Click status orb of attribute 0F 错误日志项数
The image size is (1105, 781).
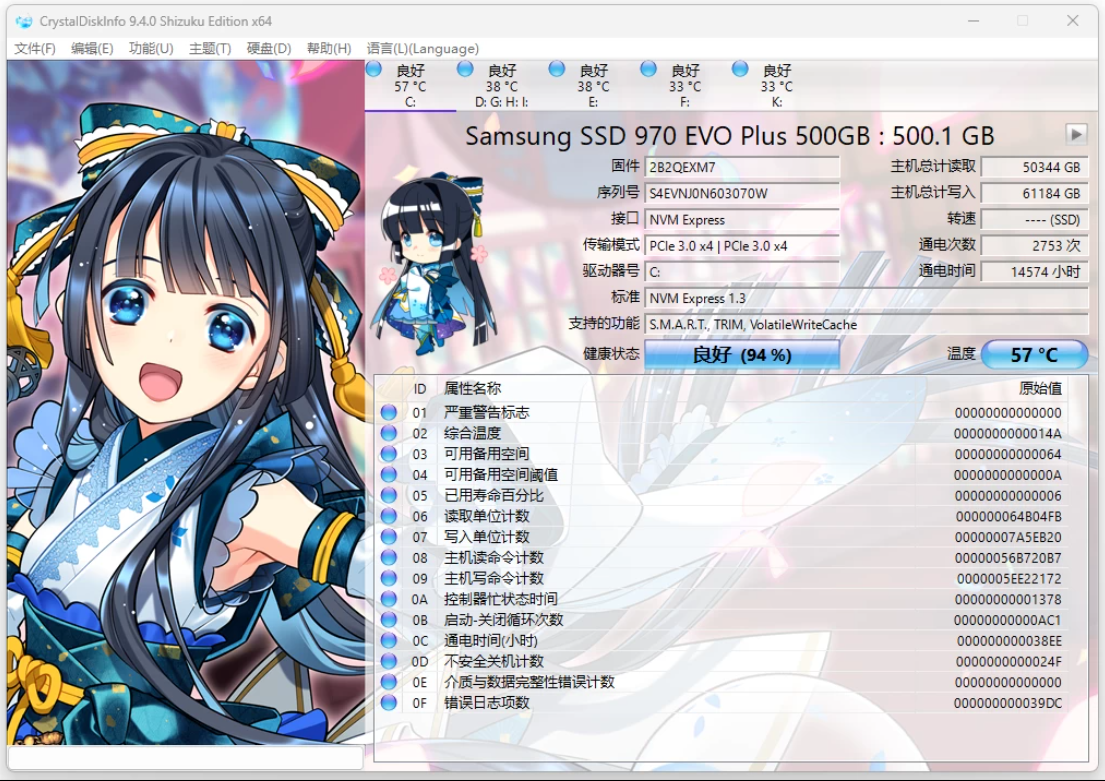tap(388, 703)
